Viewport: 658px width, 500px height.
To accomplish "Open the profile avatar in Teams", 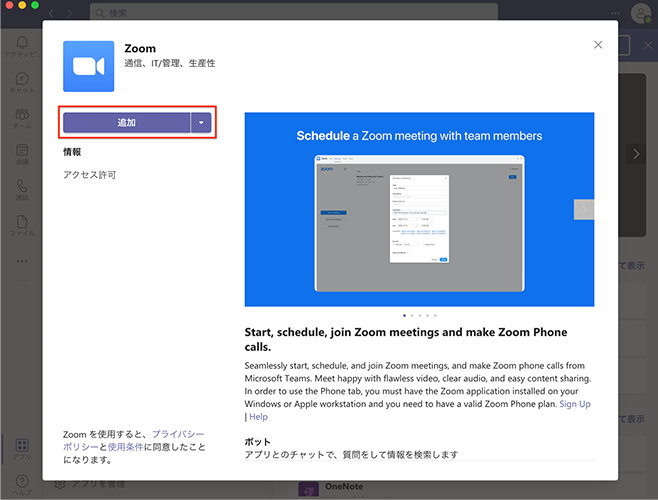I will click(x=640, y=13).
